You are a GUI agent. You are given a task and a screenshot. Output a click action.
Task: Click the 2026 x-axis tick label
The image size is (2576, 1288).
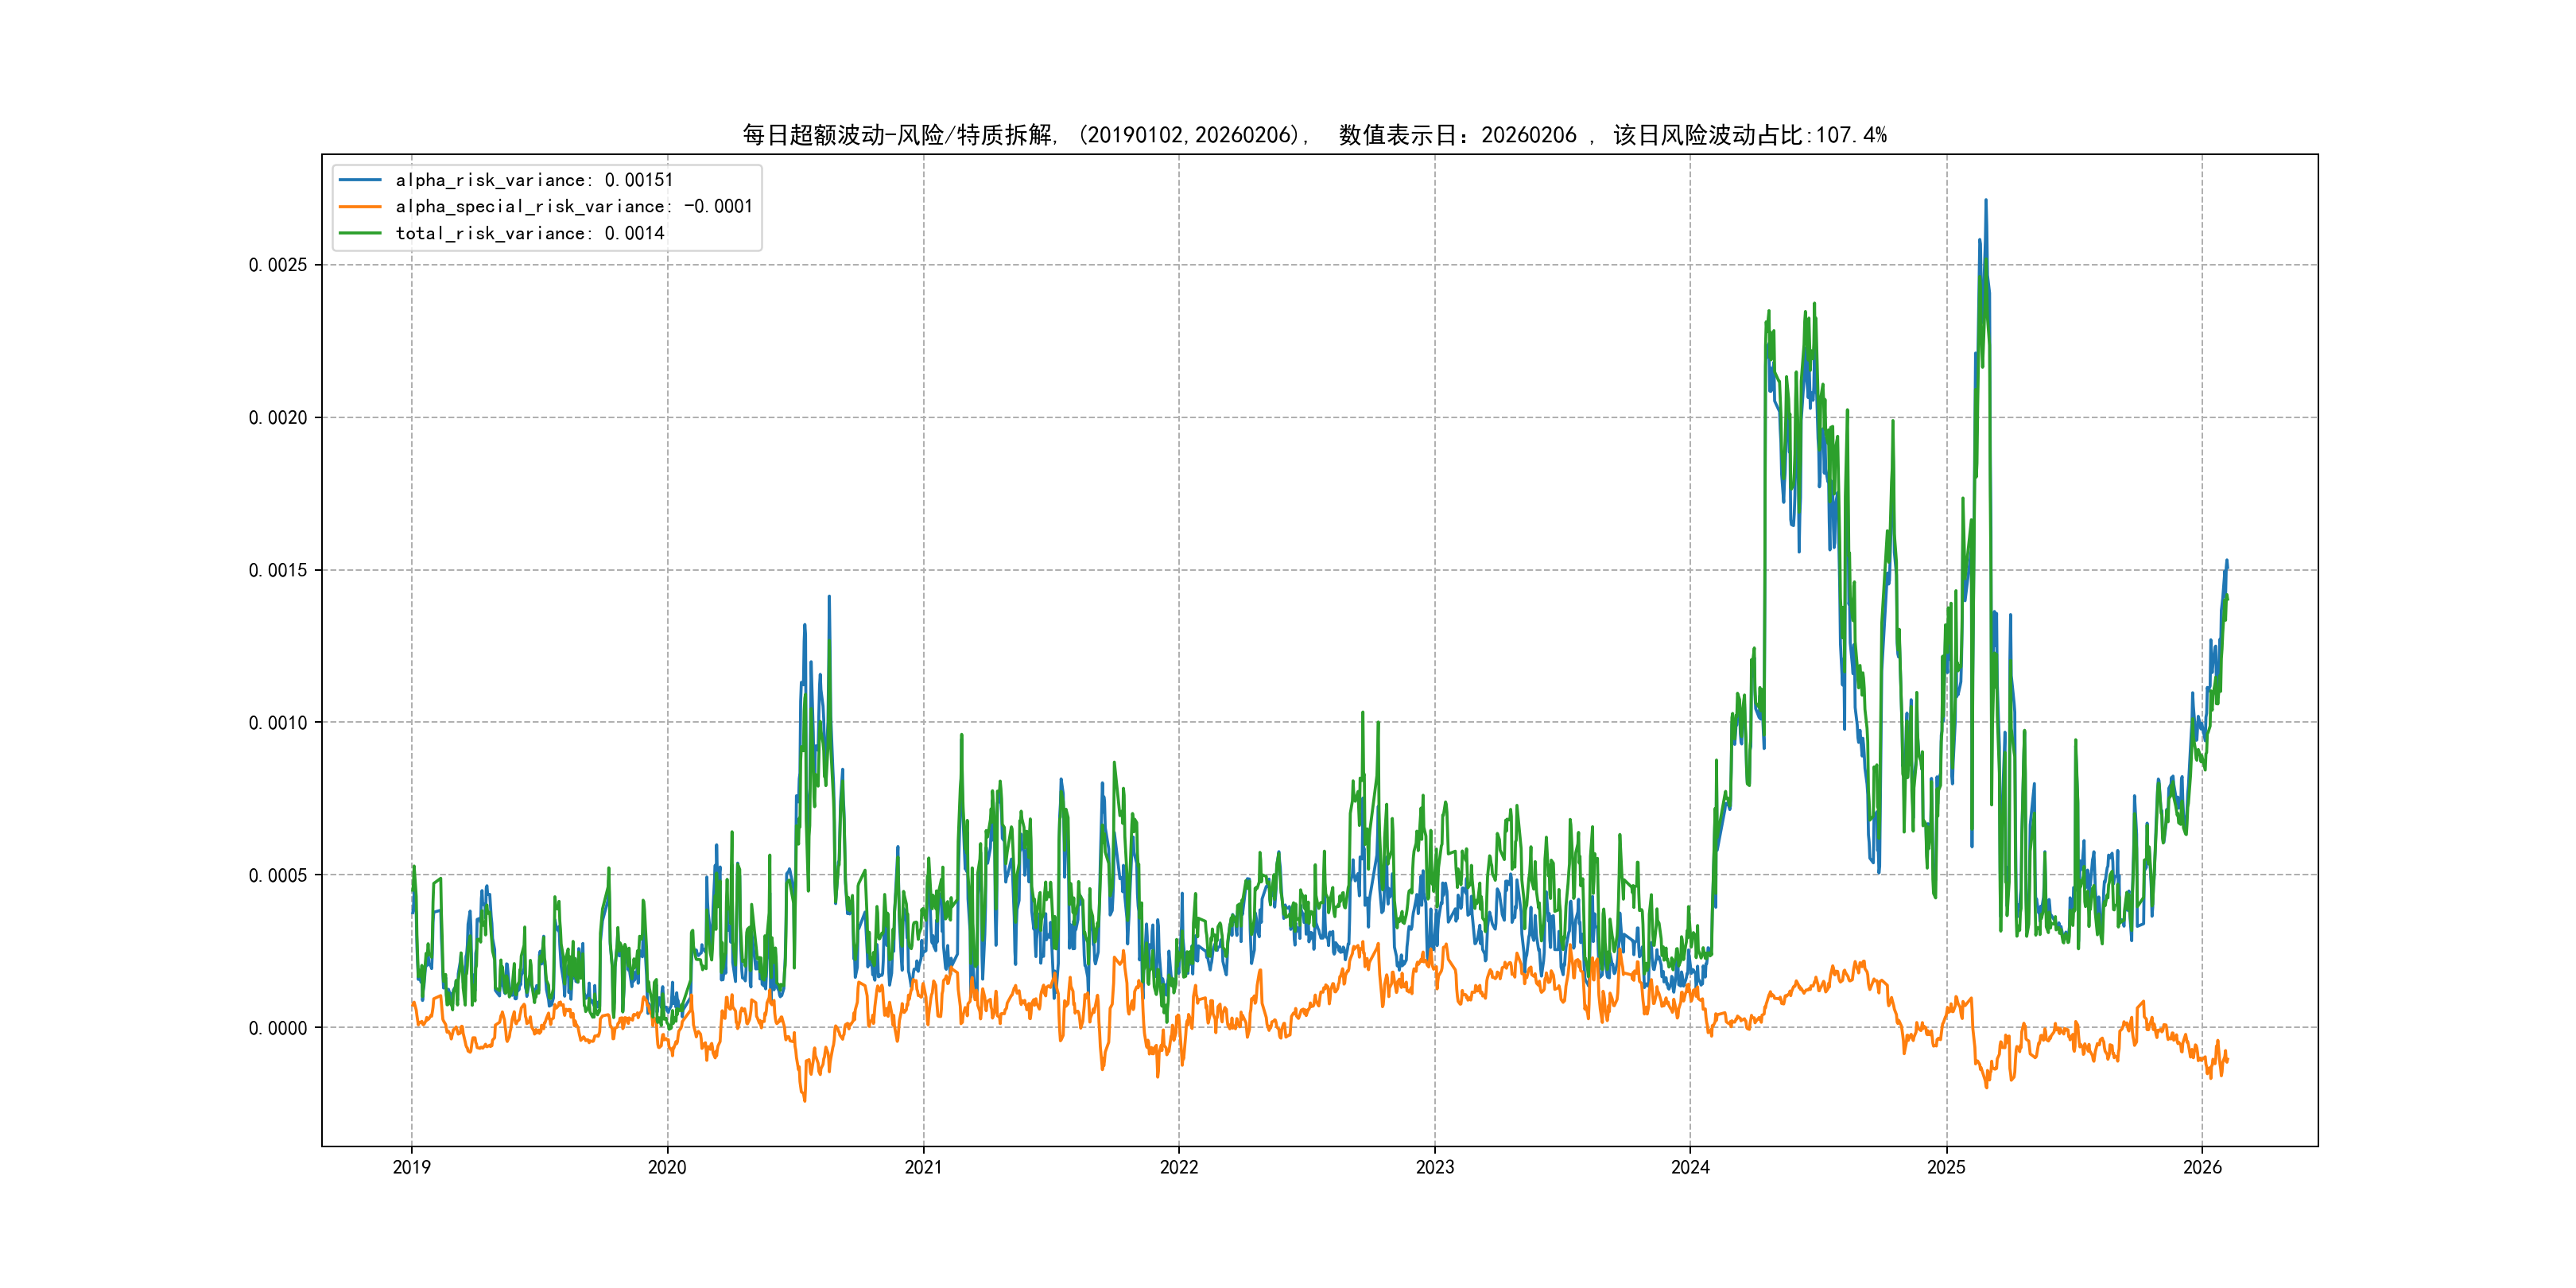coord(2202,1167)
